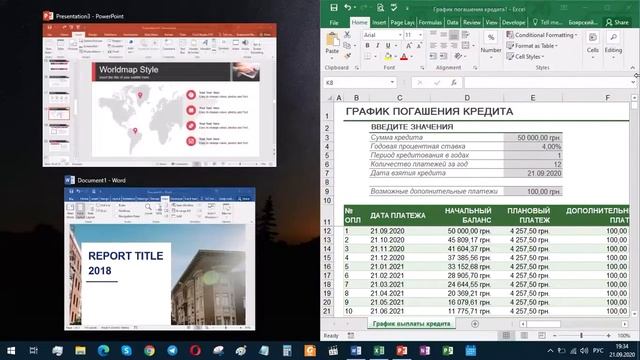Toggle Bold formatting

click(x=367, y=45)
